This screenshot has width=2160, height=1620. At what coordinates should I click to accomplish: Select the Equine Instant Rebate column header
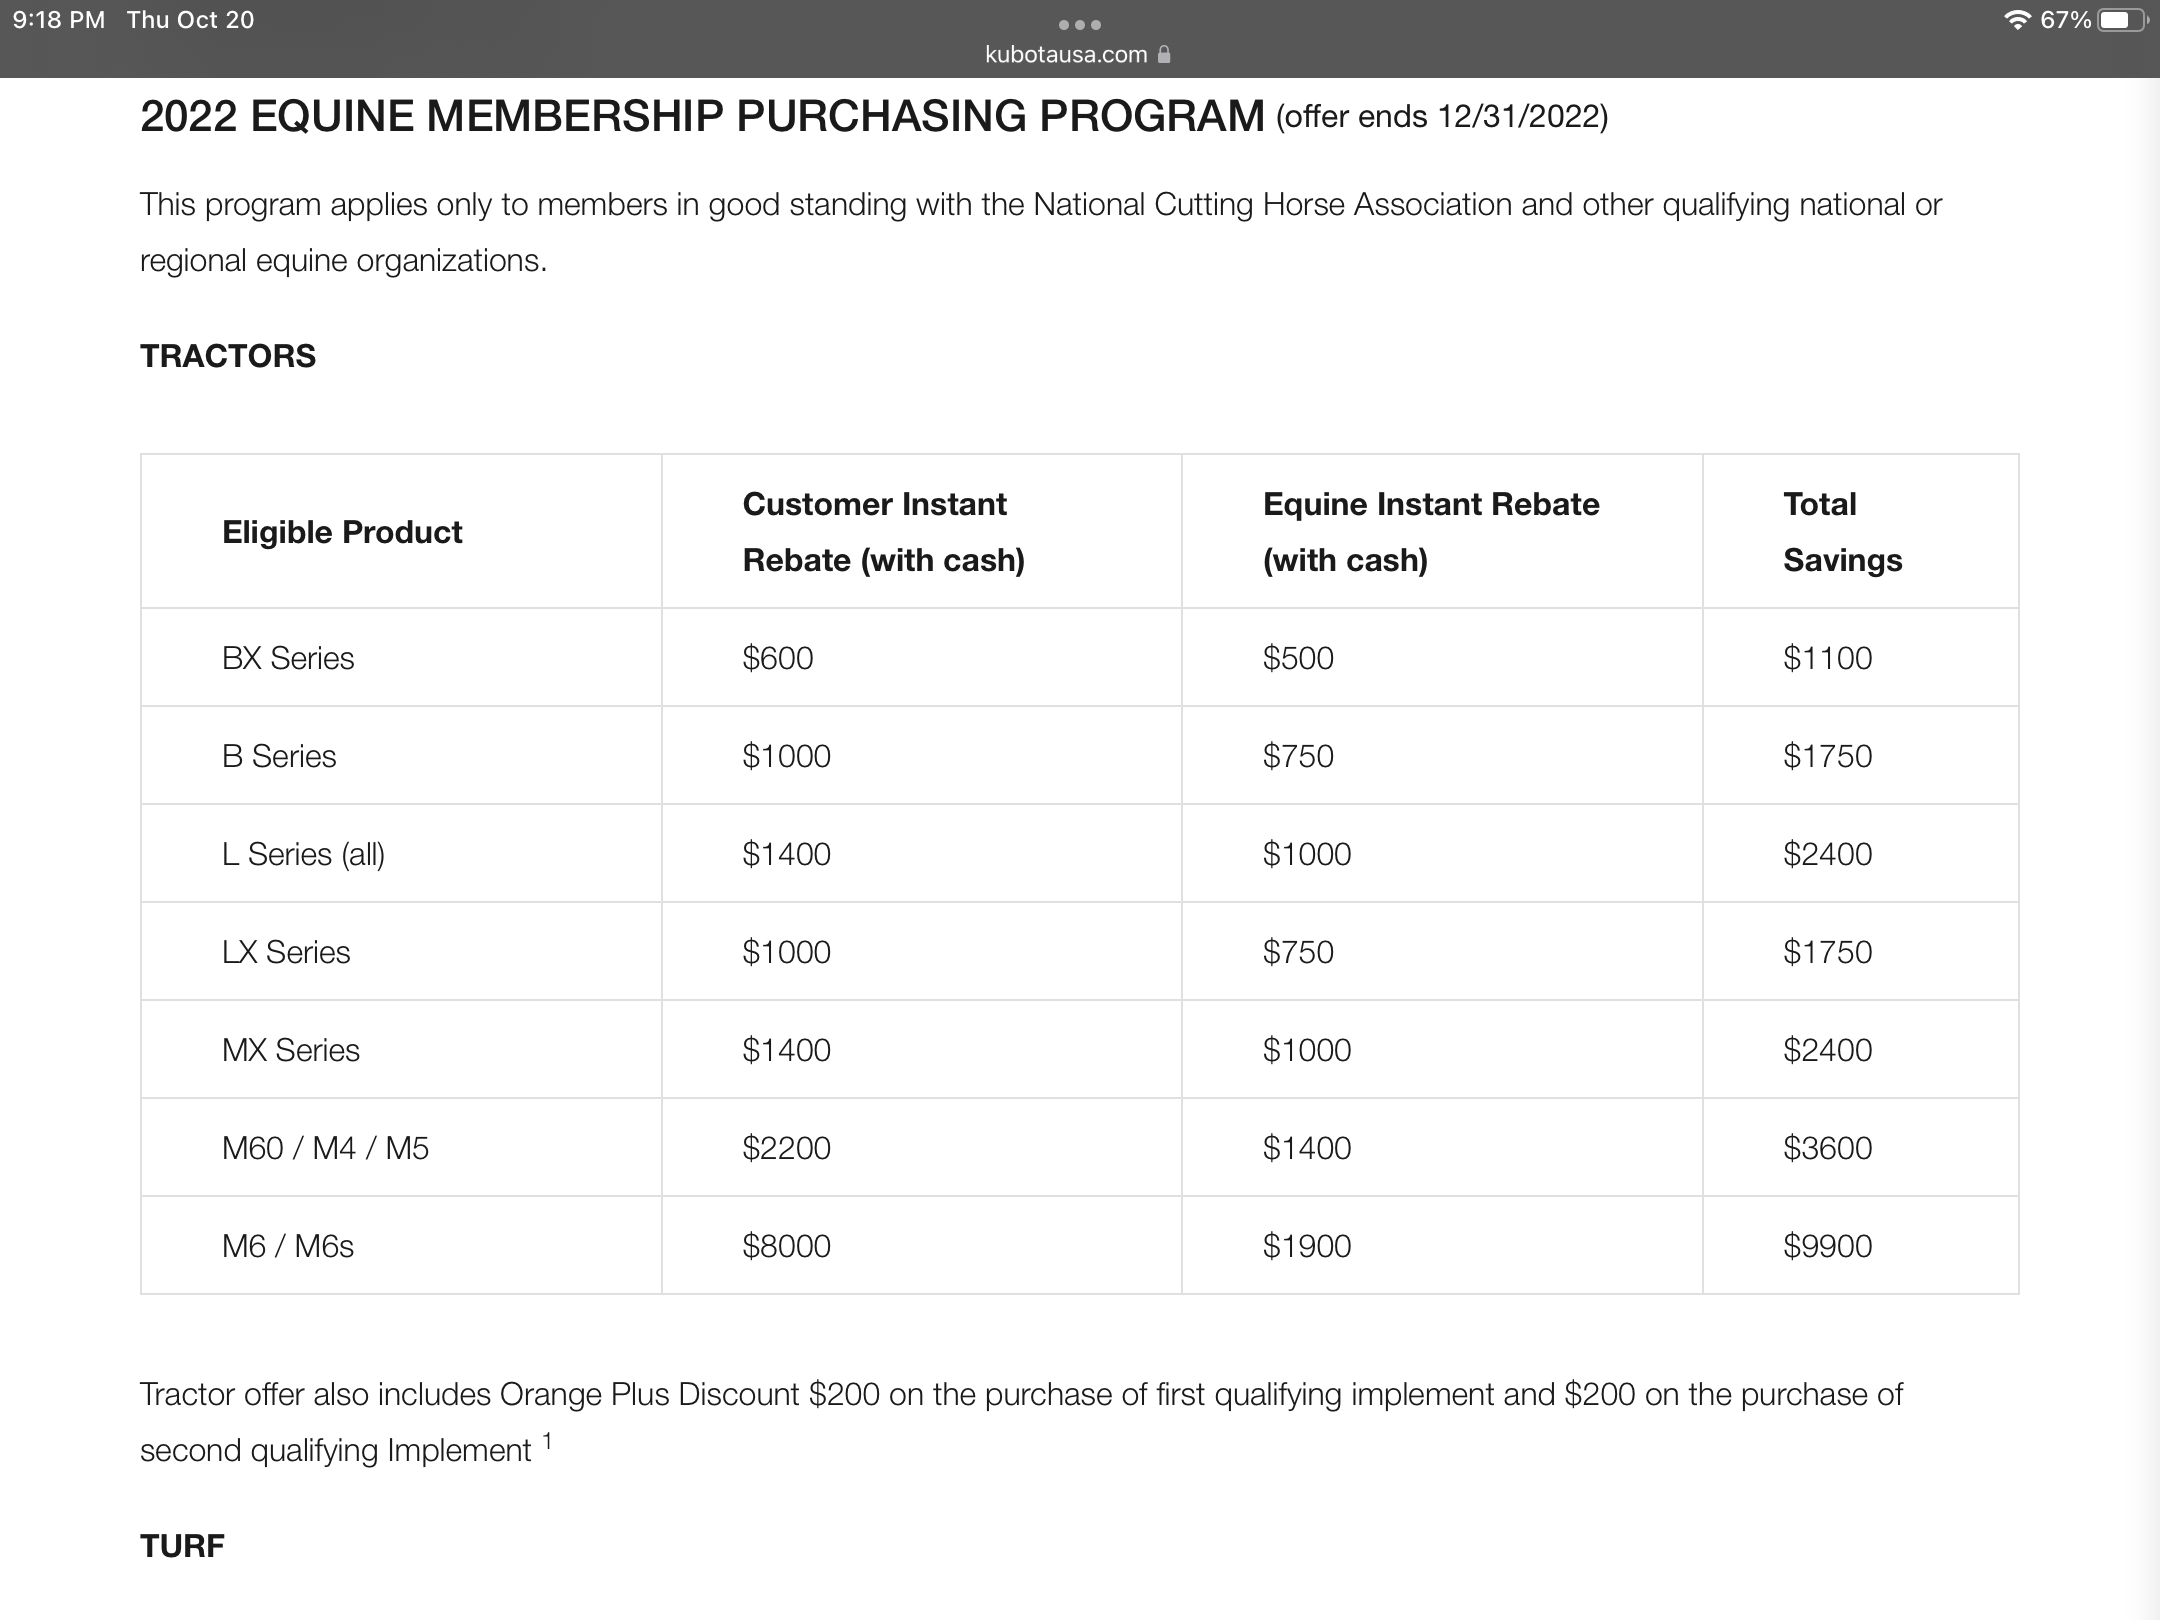coord(1431,532)
